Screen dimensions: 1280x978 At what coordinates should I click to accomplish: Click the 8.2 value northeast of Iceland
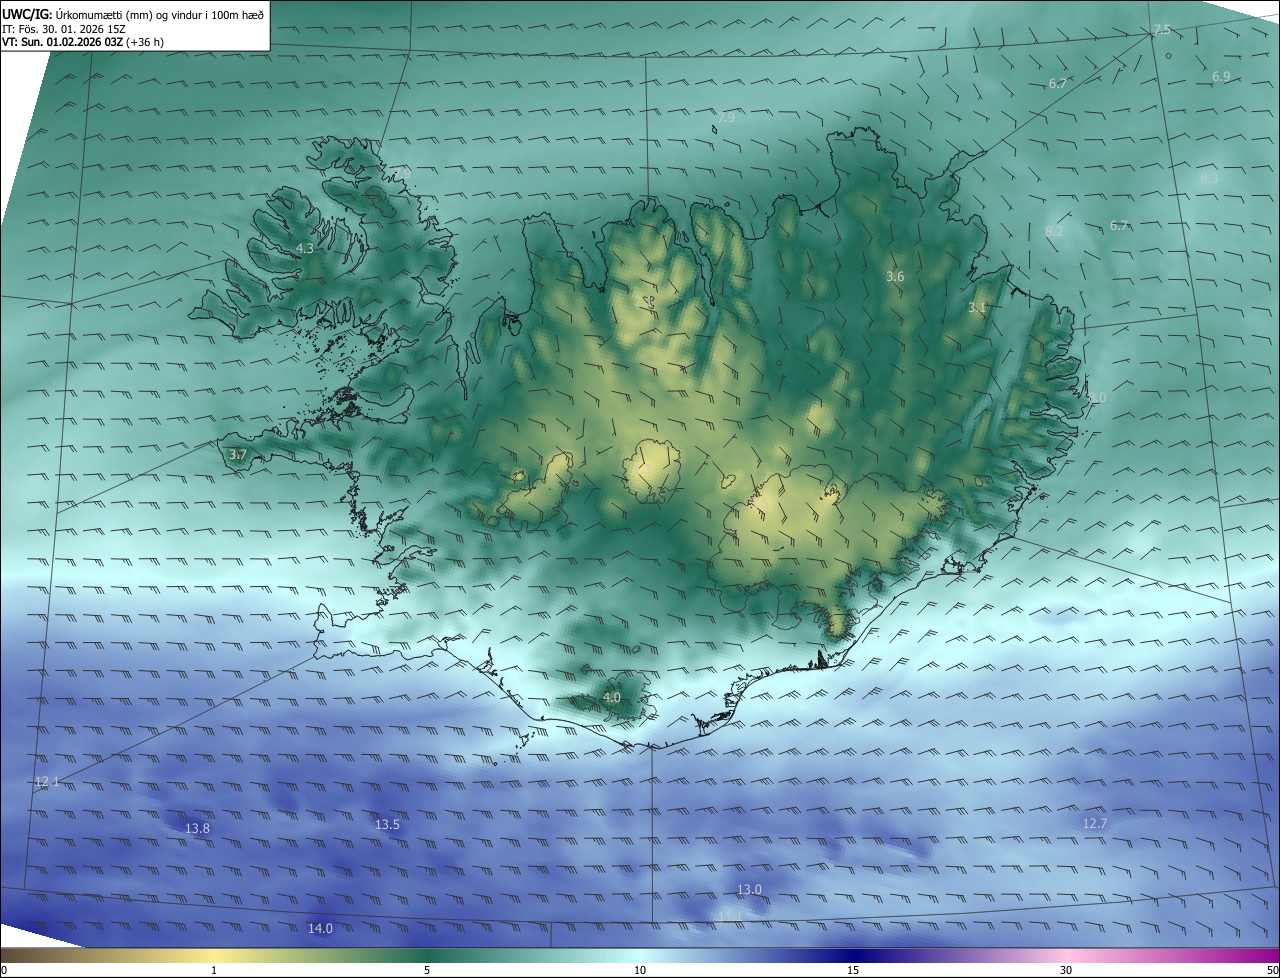[1054, 231]
